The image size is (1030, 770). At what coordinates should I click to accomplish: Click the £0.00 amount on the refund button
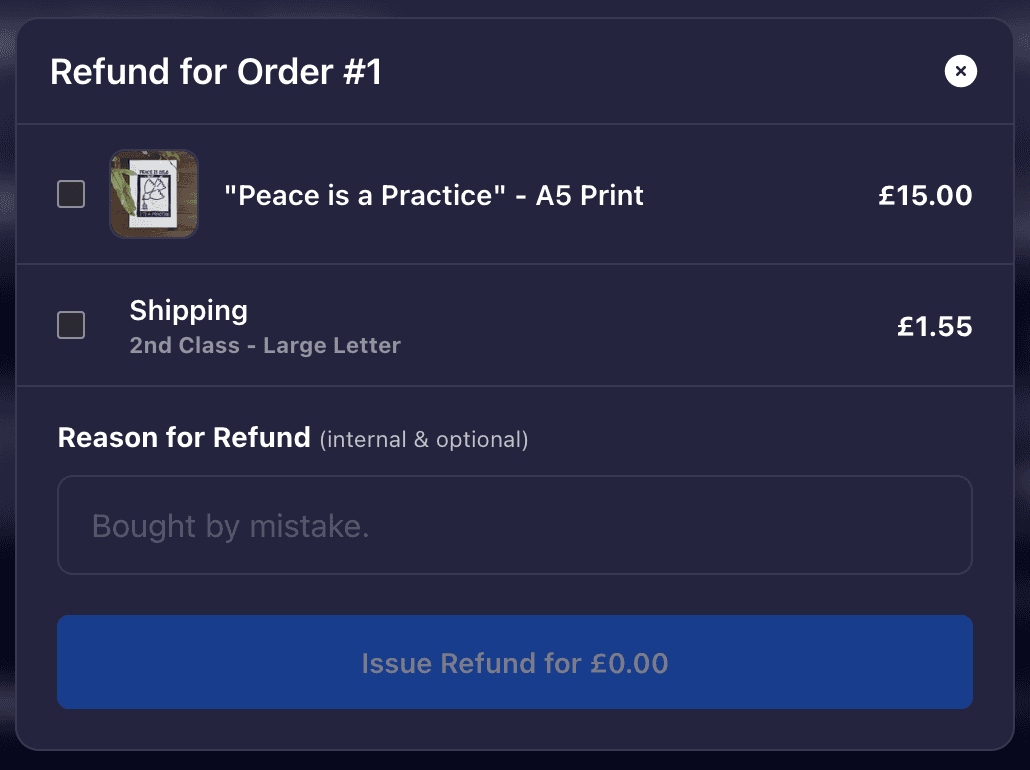629,663
